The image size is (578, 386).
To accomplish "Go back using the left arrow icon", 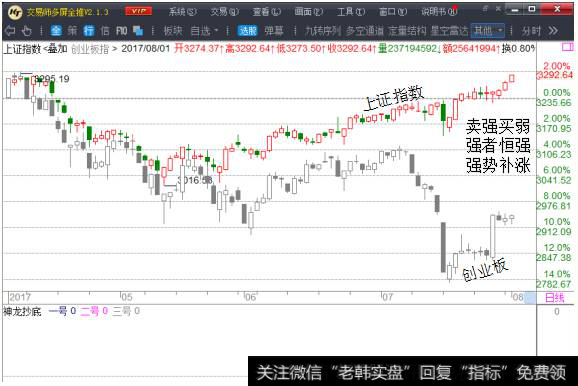I will pos(10,31).
